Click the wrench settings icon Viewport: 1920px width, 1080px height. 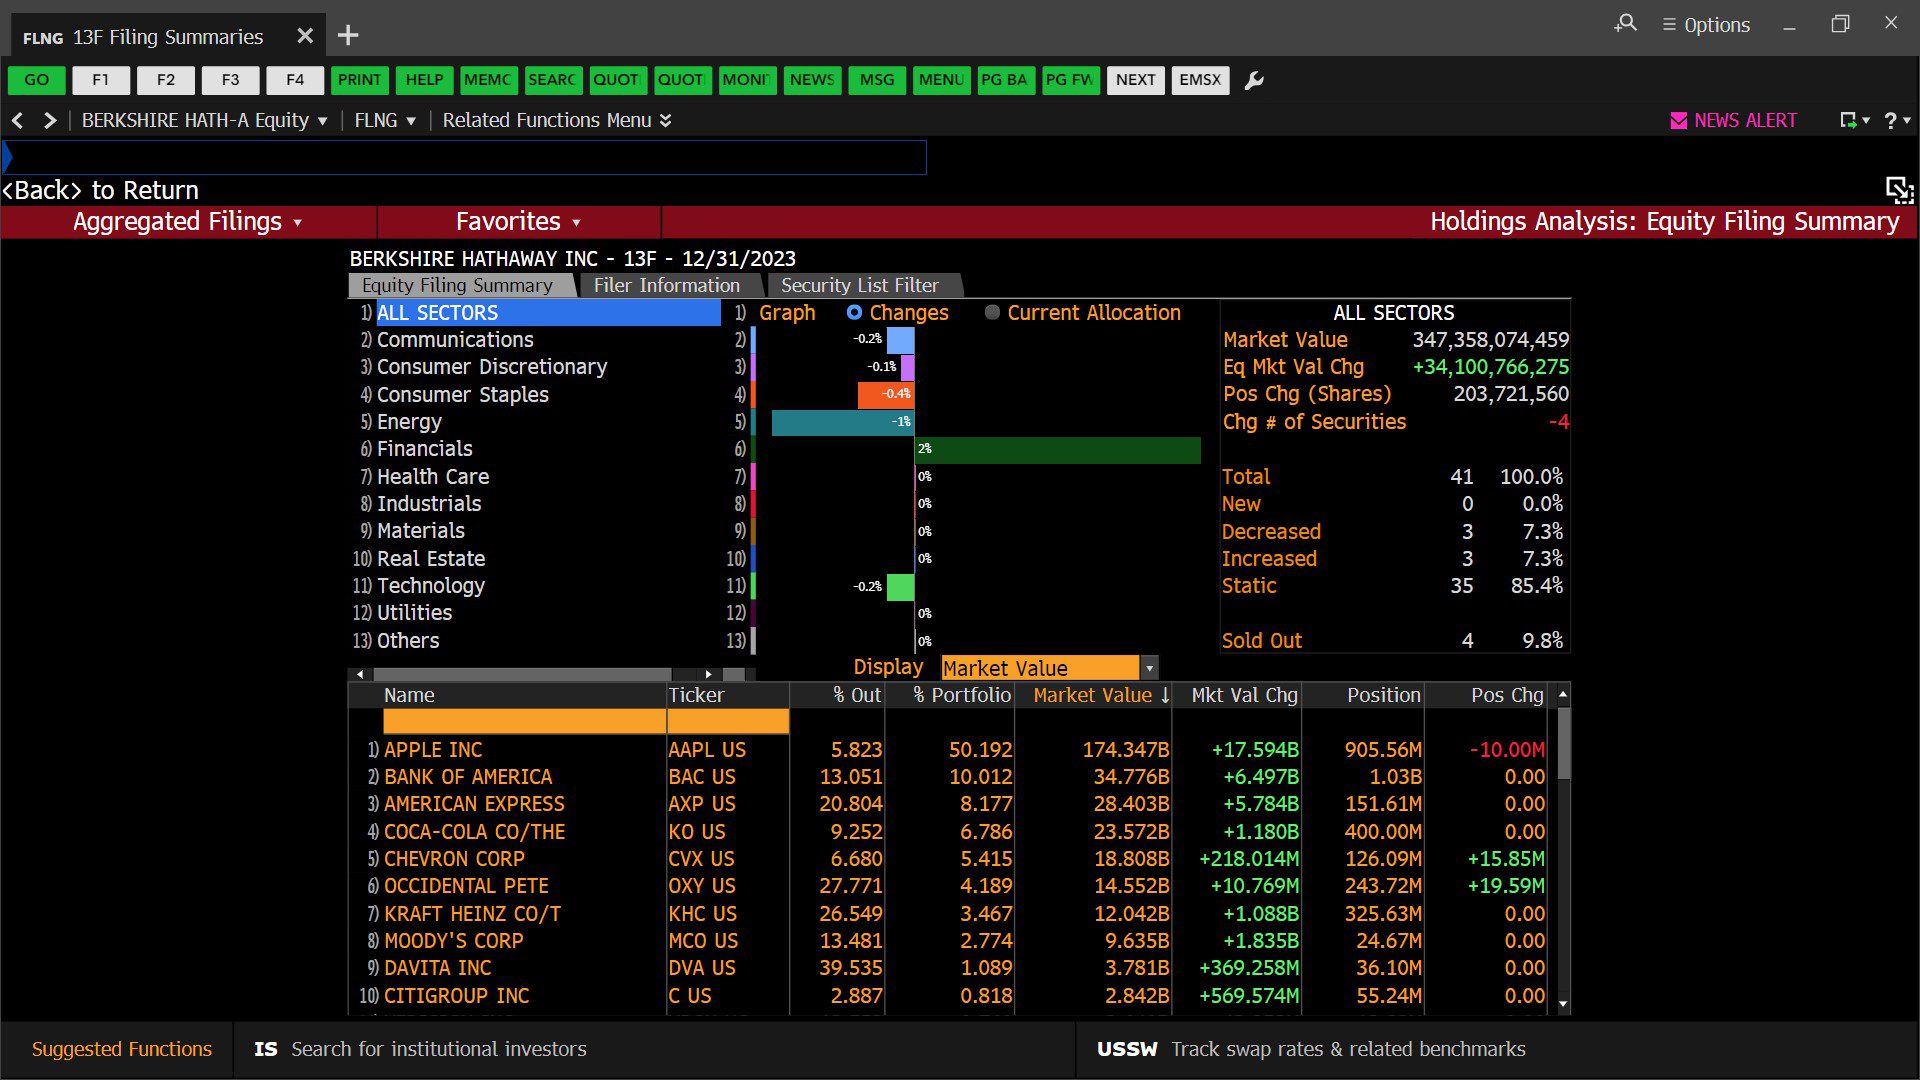1254,80
